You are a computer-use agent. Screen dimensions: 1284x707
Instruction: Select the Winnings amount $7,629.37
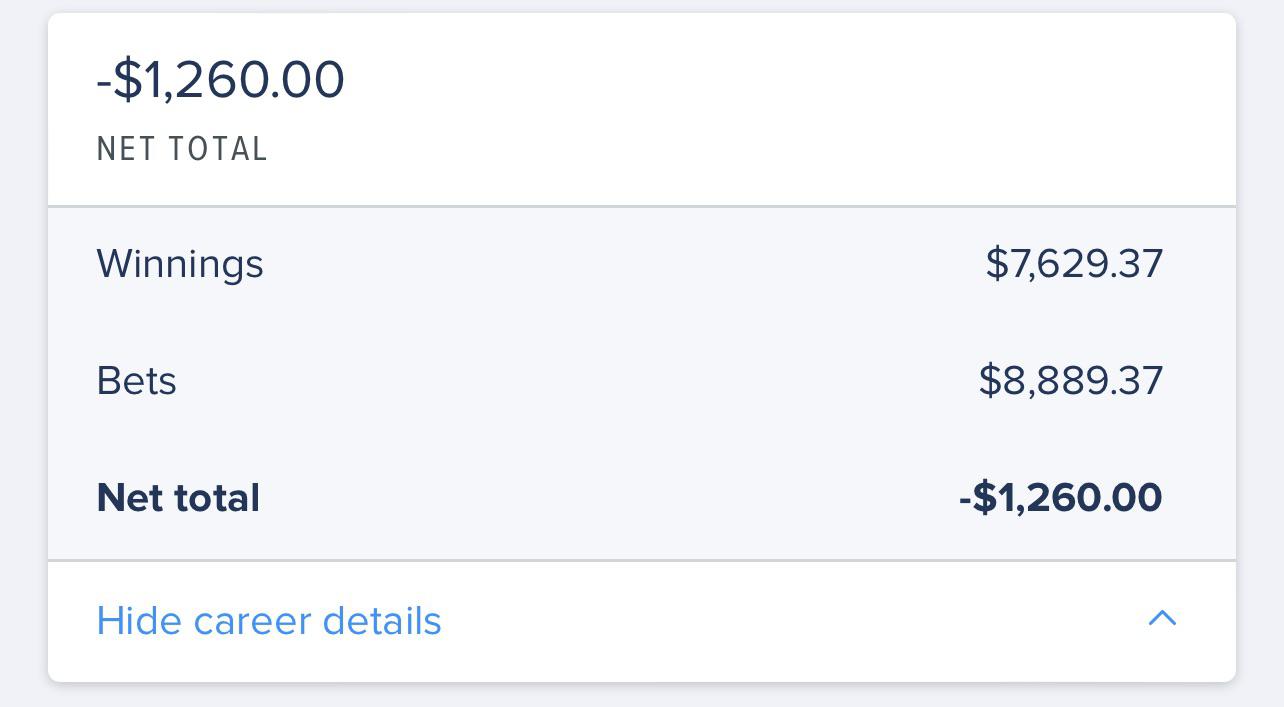pos(1074,263)
